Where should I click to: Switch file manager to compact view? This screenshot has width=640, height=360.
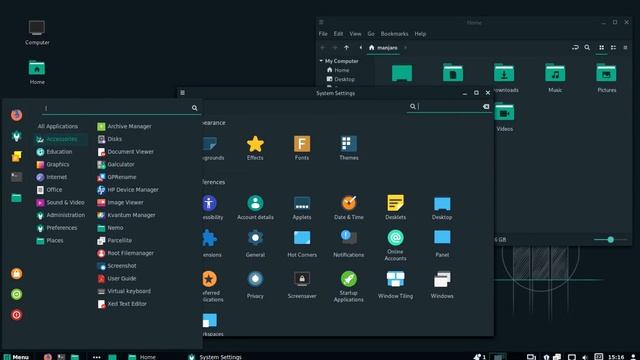click(625, 48)
